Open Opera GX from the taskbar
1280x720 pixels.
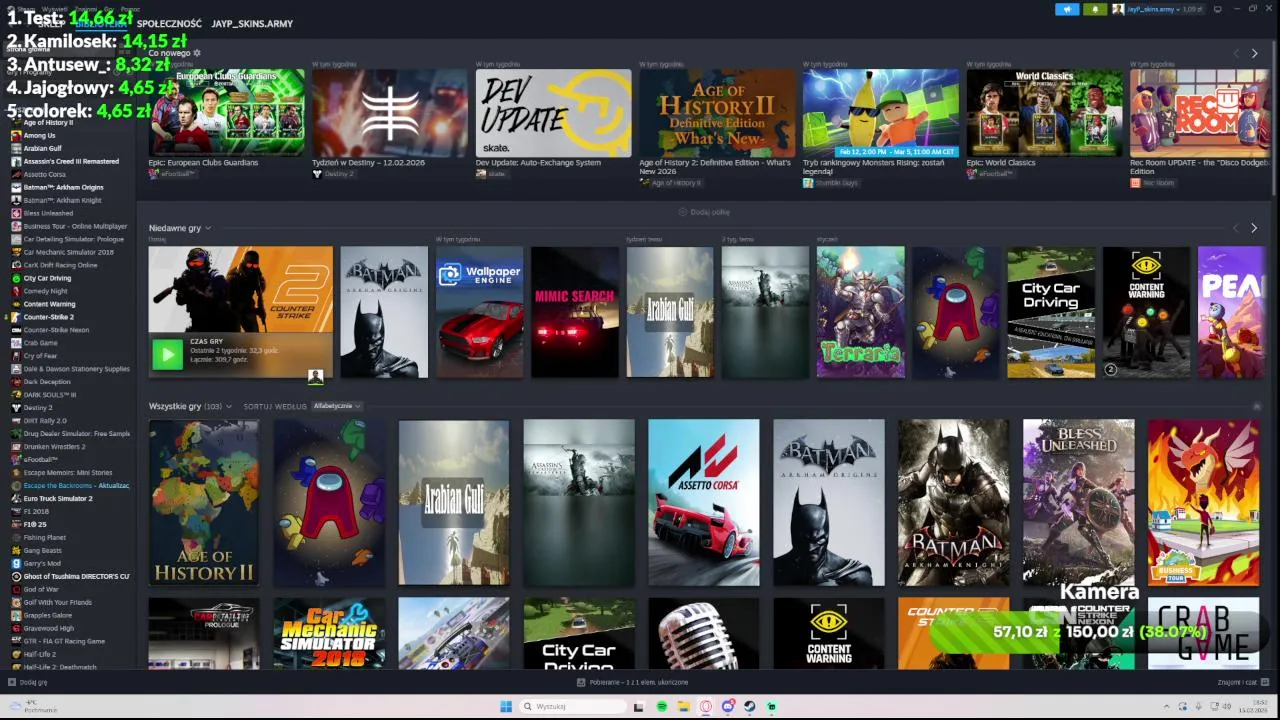pyautogui.click(x=706, y=707)
